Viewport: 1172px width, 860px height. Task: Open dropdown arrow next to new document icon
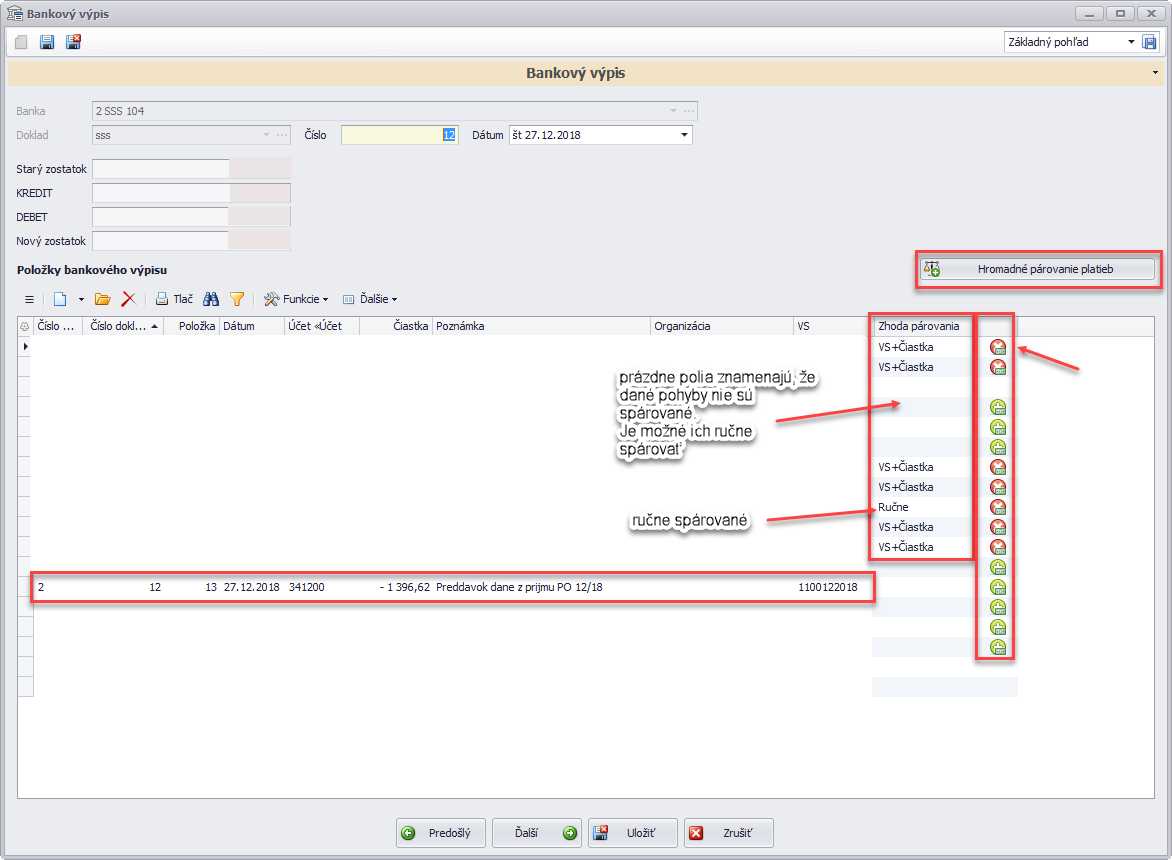pyautogui.click(x=81, y=299)
